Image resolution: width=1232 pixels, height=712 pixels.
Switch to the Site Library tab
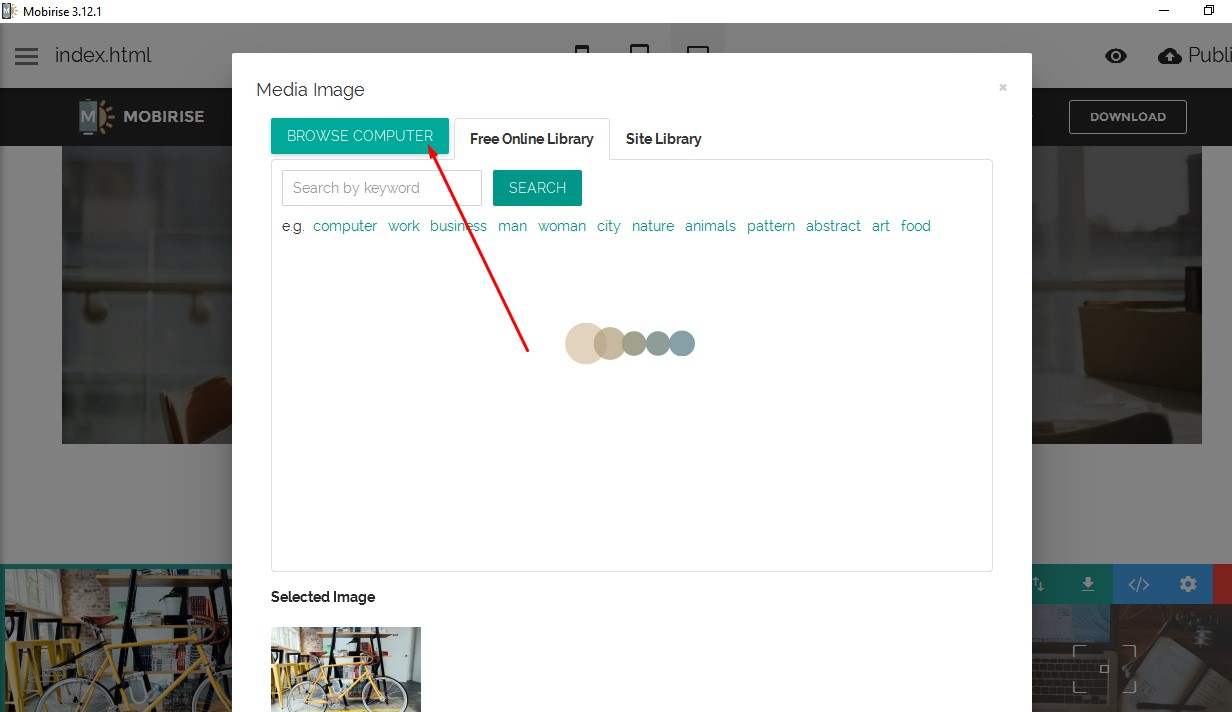pyautogui.click(x=663, y=139)
